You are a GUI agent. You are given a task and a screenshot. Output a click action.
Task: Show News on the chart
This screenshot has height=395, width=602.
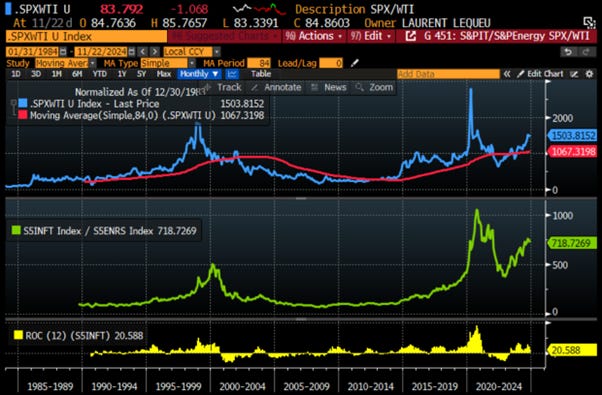pyautogui.click(x=329, y=88)
